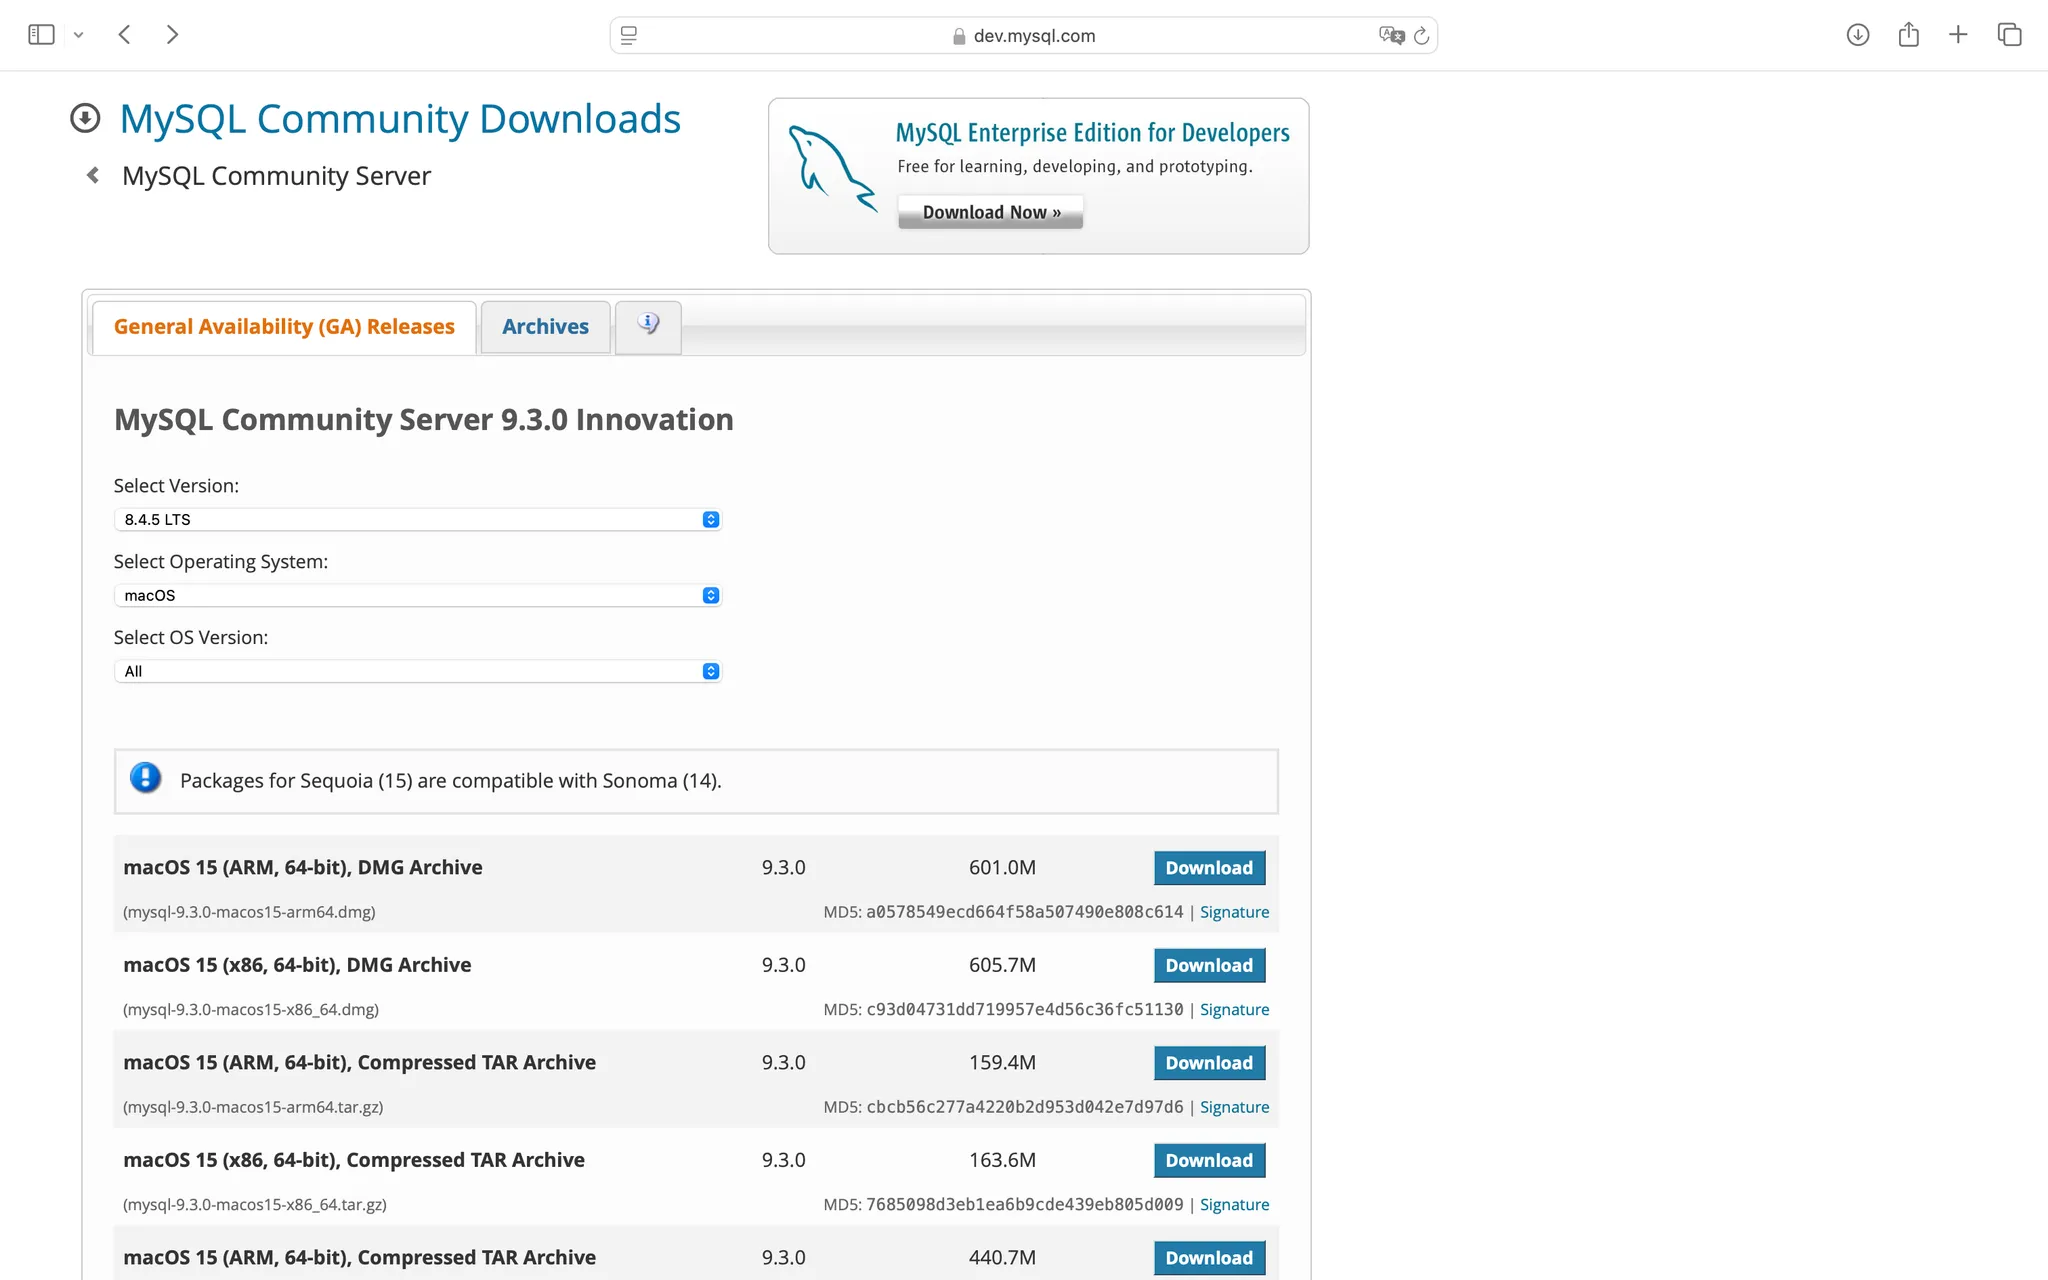Expand sidebar options chevron
Image resolution: width=2048 pixels, height=1280 pixels.
pyautogui.click(x=78, y=35)
